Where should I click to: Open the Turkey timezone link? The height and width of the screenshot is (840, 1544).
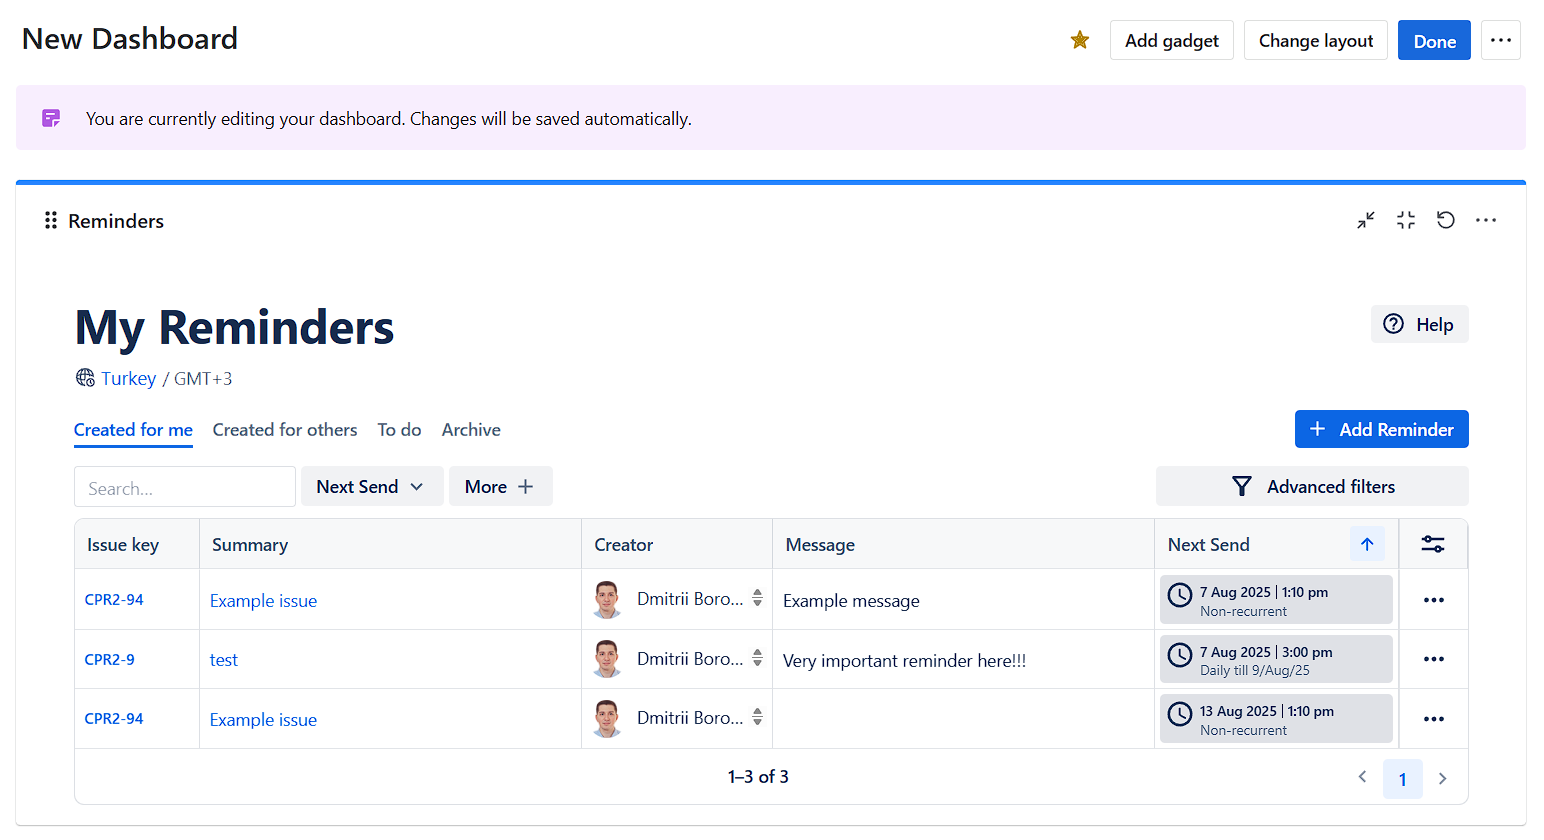pos(128,379)
